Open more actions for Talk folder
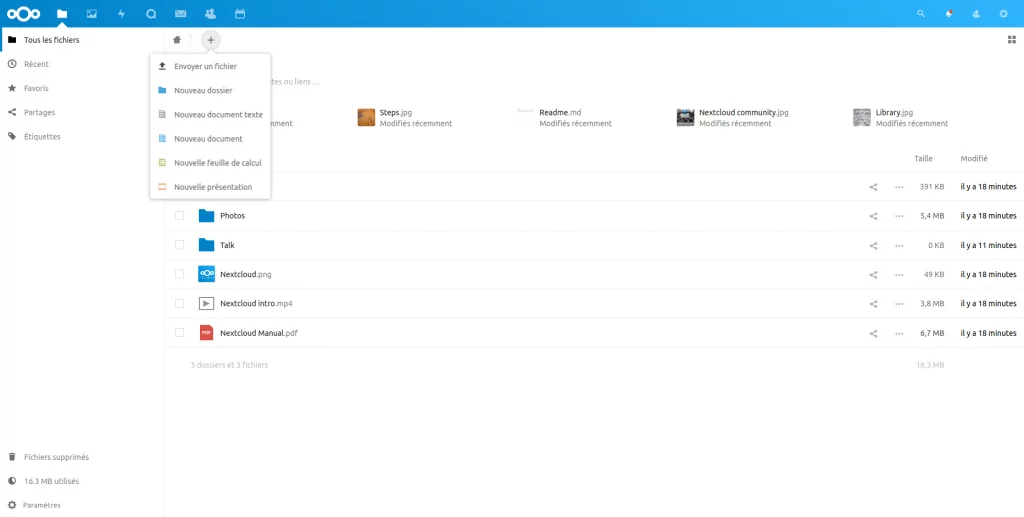 coord(899,245)
